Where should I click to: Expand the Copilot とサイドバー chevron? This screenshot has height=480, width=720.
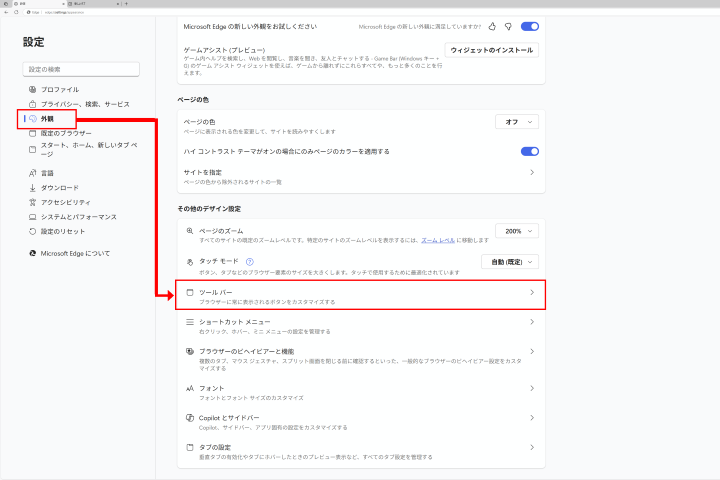[532, 418]
